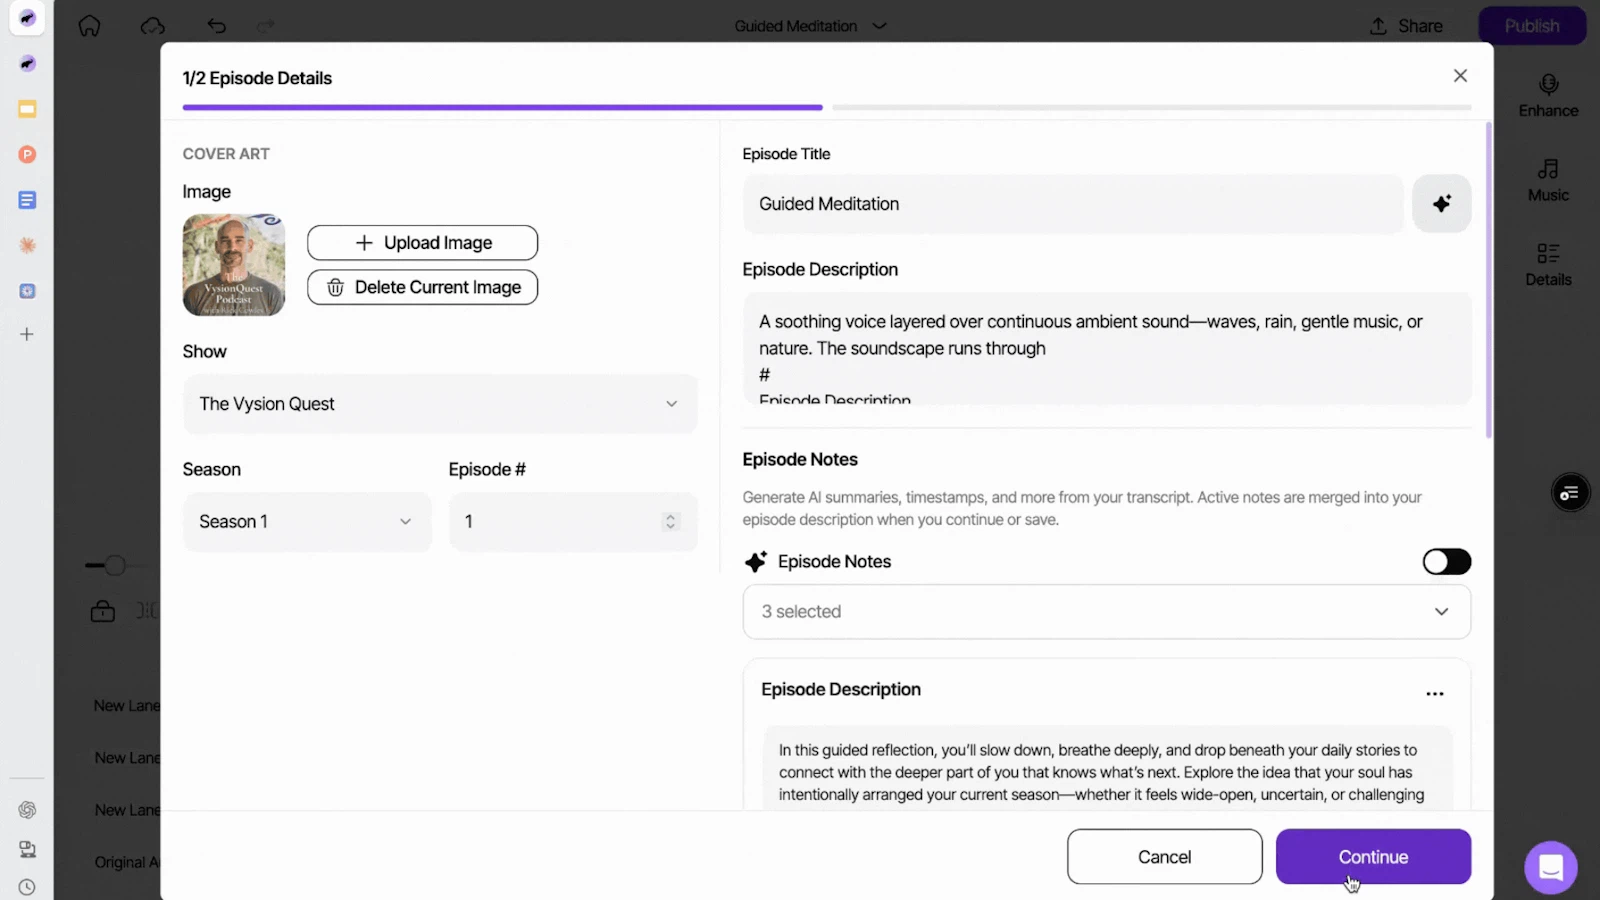Screen dimensions: 1600x900
Task: Open the Show dropdown for The Vysion Quest
Action: pyautogui.click(x=440, y=404)
